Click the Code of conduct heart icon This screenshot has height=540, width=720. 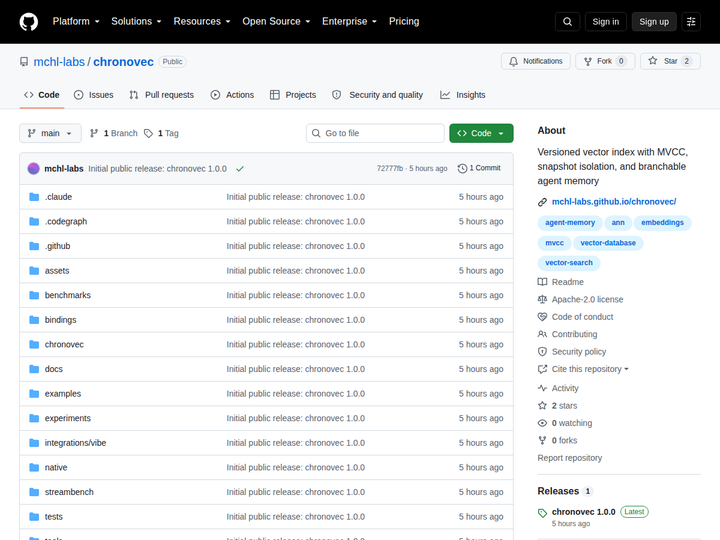[x=542, y=317]
